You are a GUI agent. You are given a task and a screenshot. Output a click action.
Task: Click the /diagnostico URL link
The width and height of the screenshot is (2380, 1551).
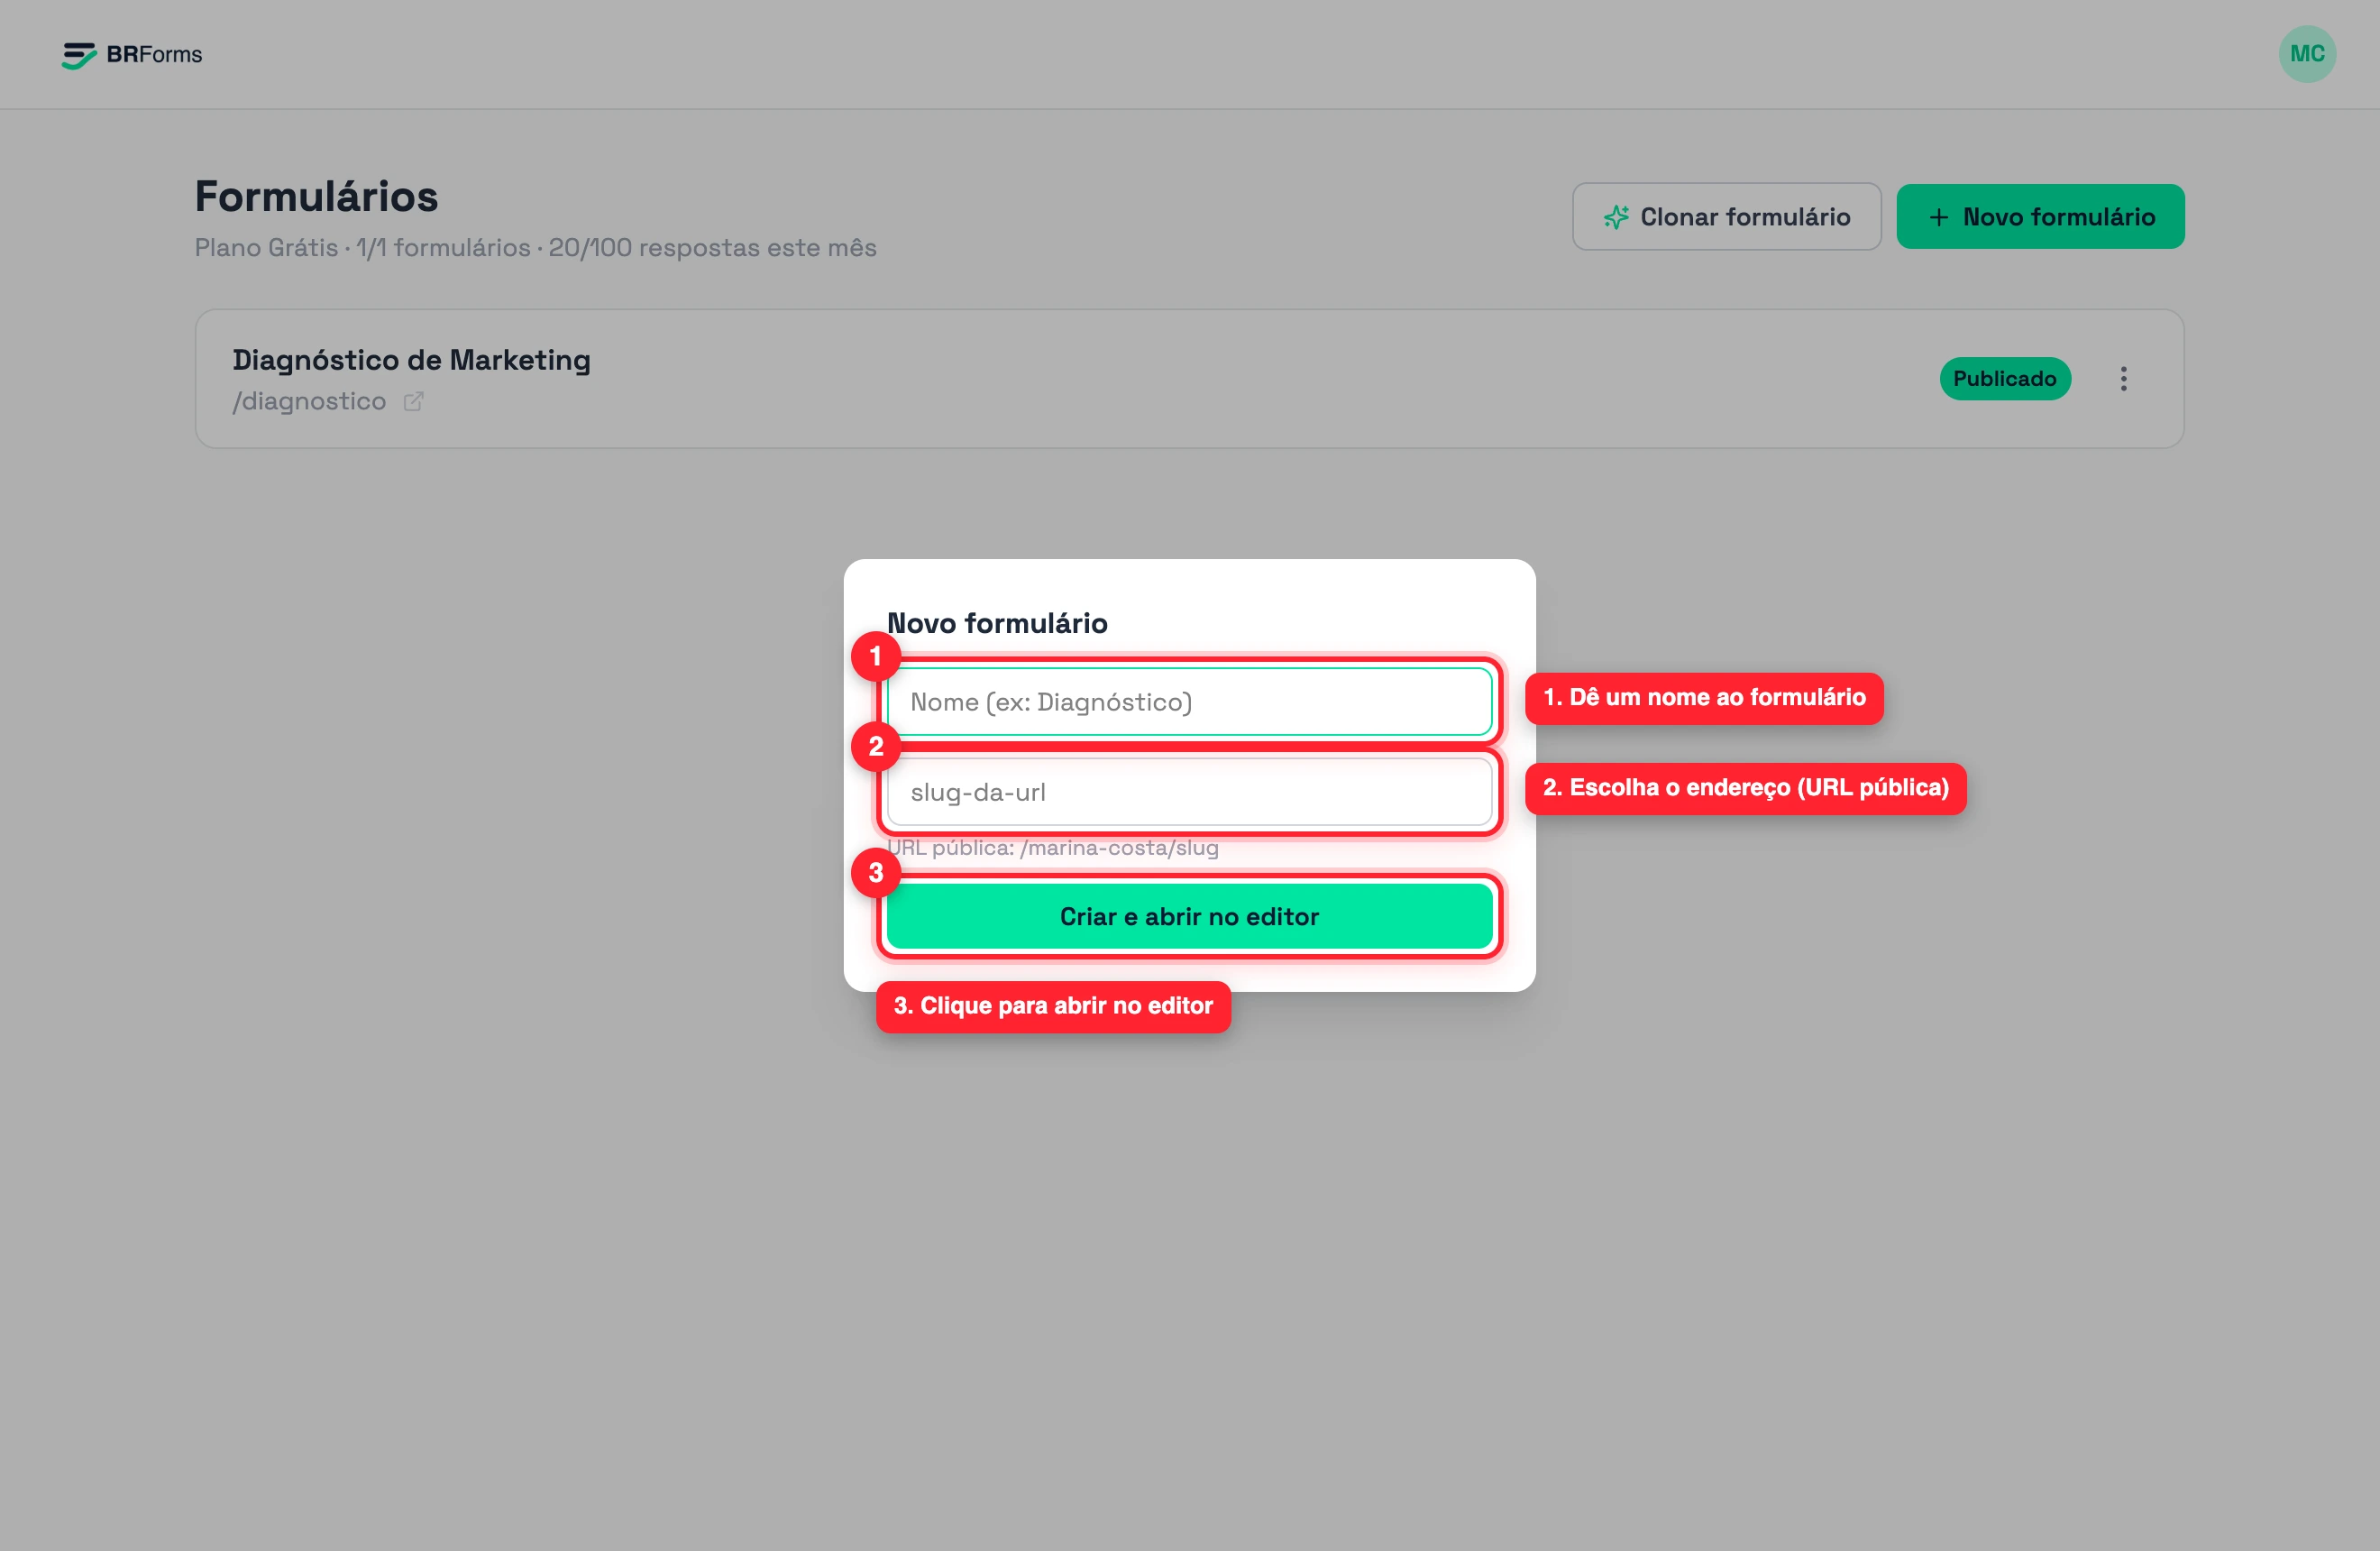[x=309, y=402]
